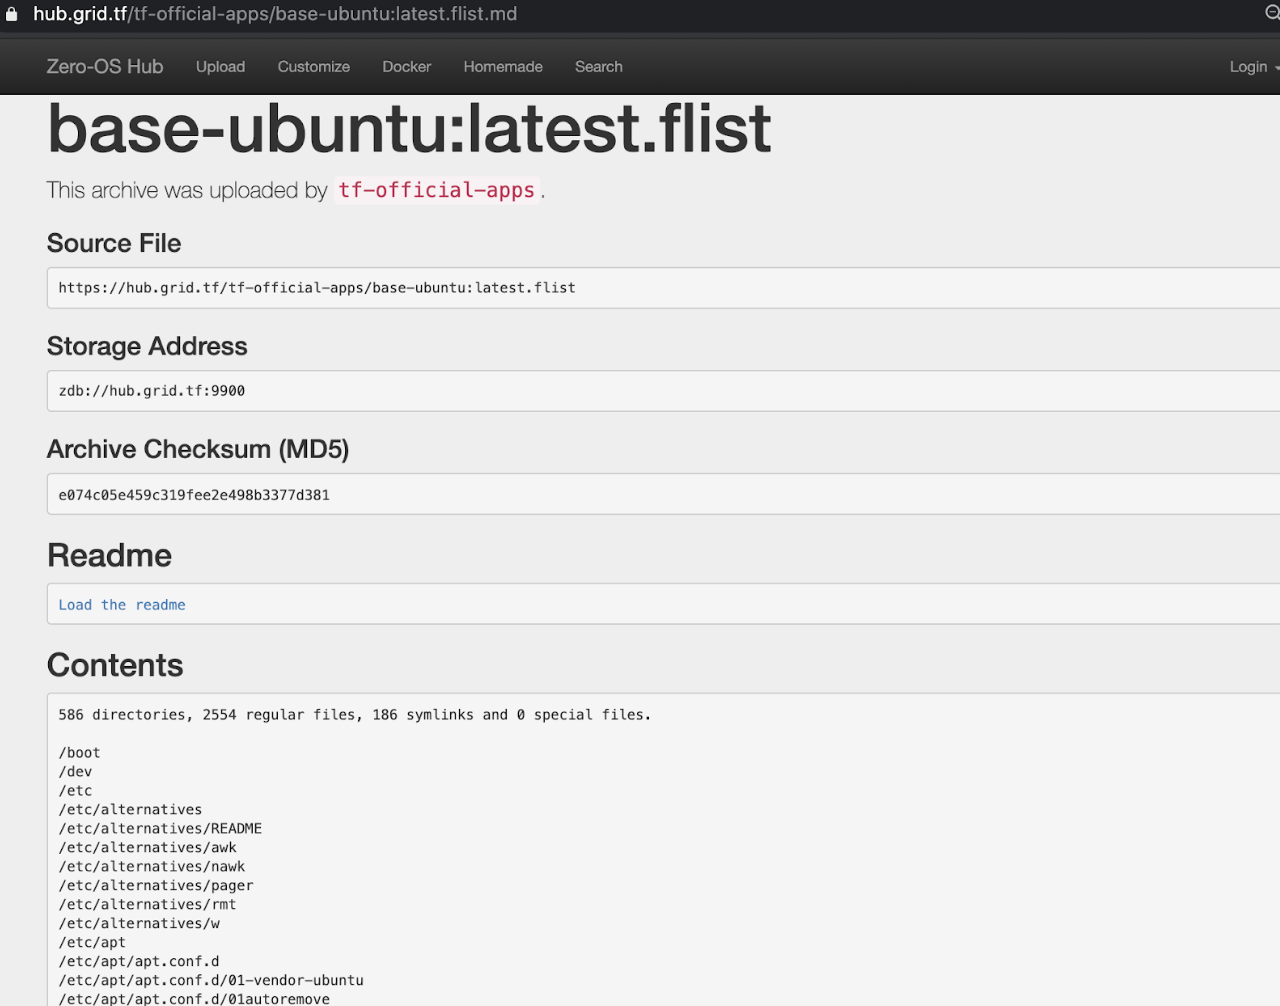Open the Customize menu item
This screenshot has height=1006, width=1280.
pyautogui.click(x=314, y=67)
